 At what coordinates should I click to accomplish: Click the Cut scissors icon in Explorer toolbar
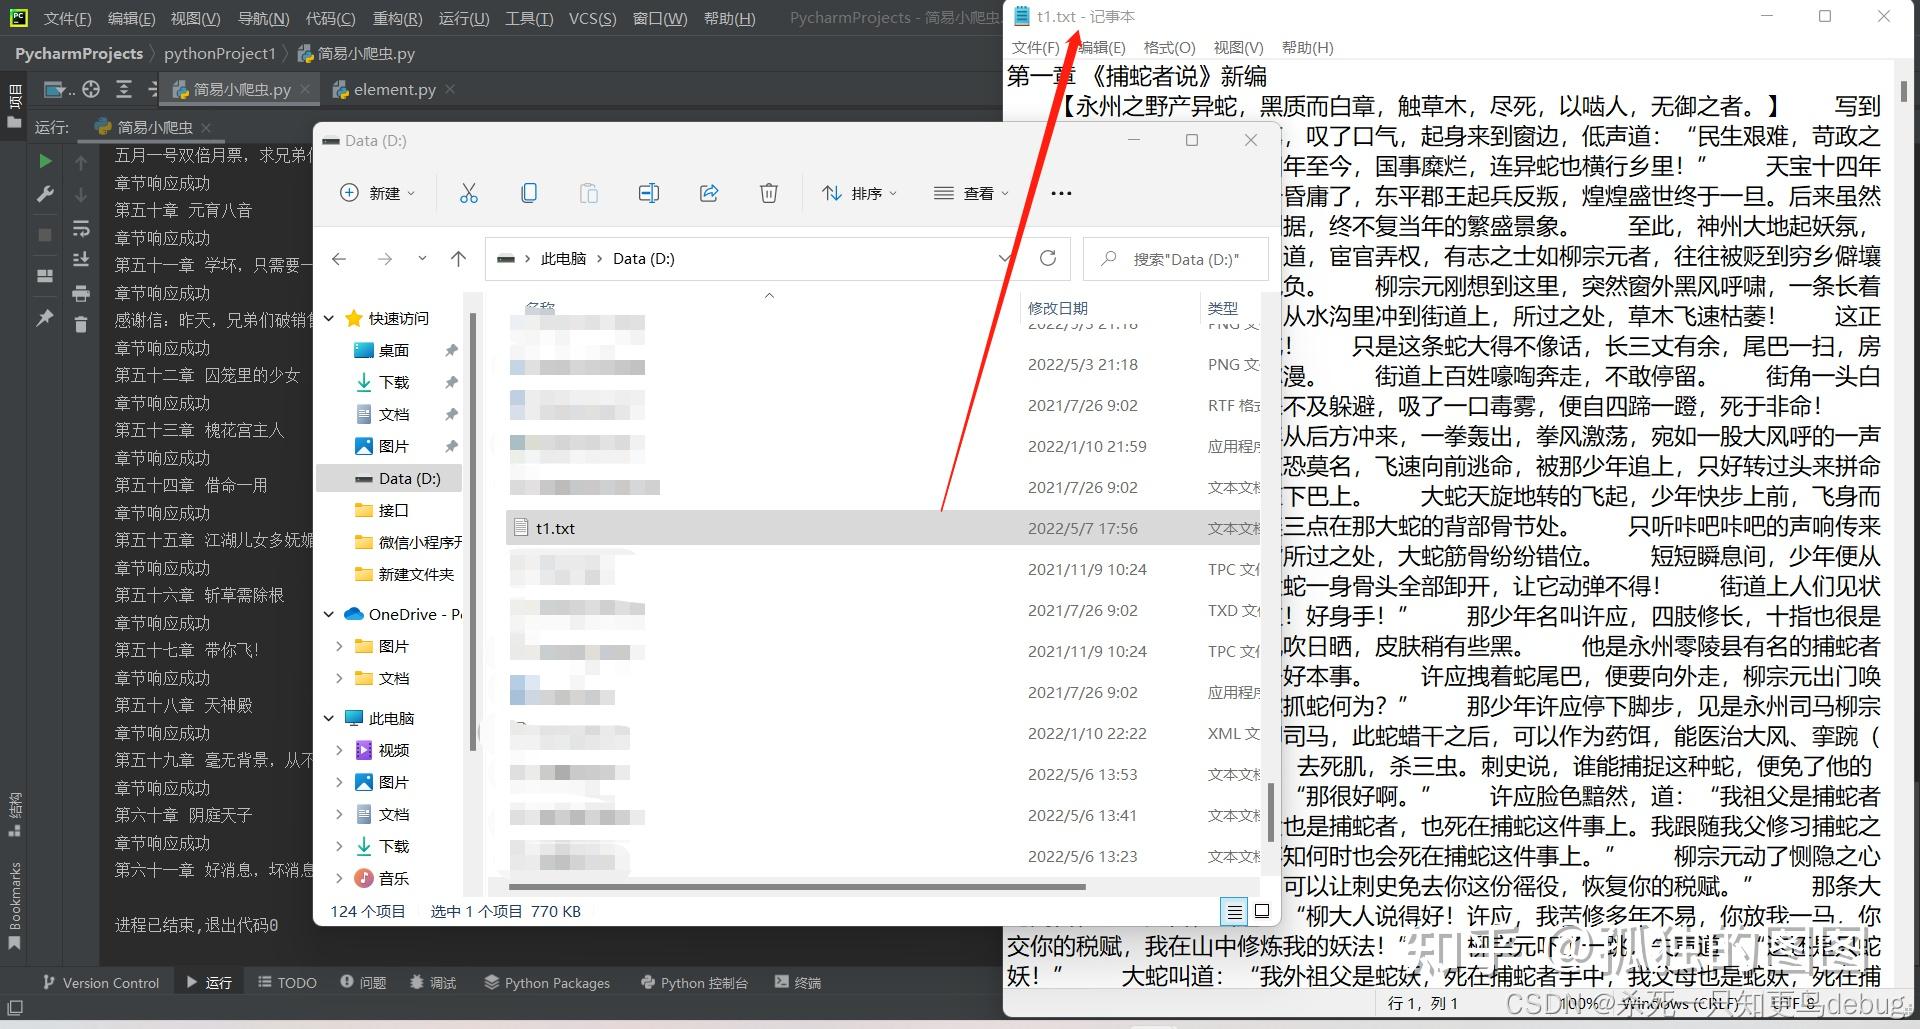click(468, 193)
